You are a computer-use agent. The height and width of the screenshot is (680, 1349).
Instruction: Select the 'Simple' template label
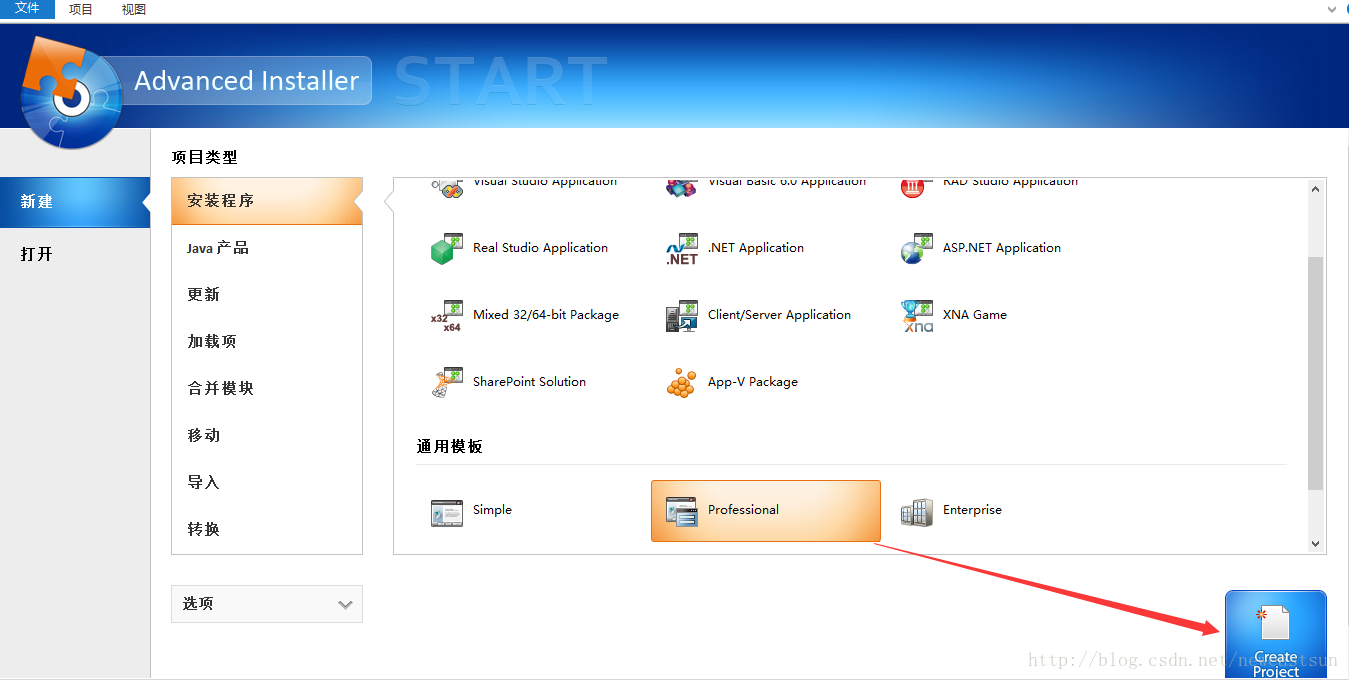(492, 510)
